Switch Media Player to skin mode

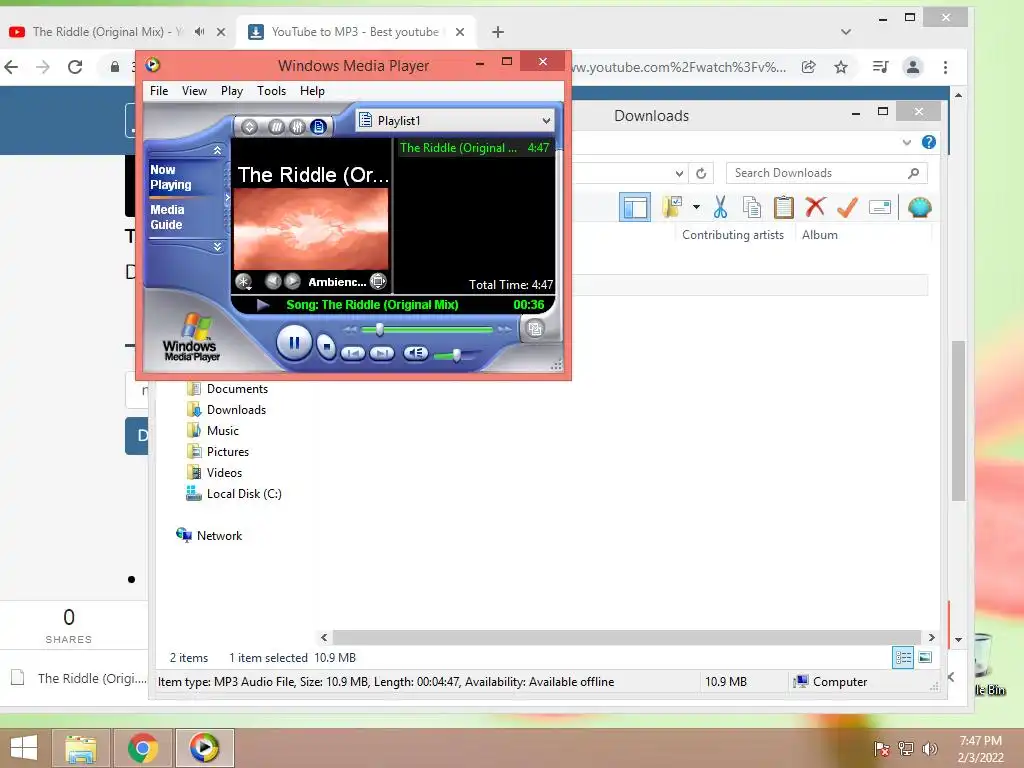pyautogui.click(x=535, y=328)
